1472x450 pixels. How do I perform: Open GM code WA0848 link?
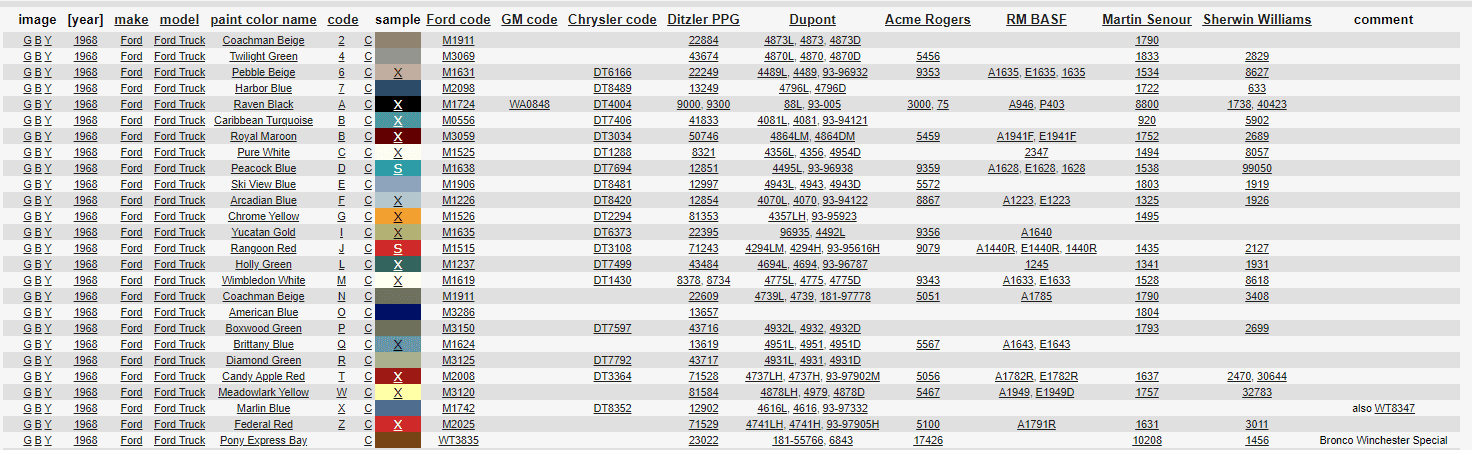tap(529, 105)
